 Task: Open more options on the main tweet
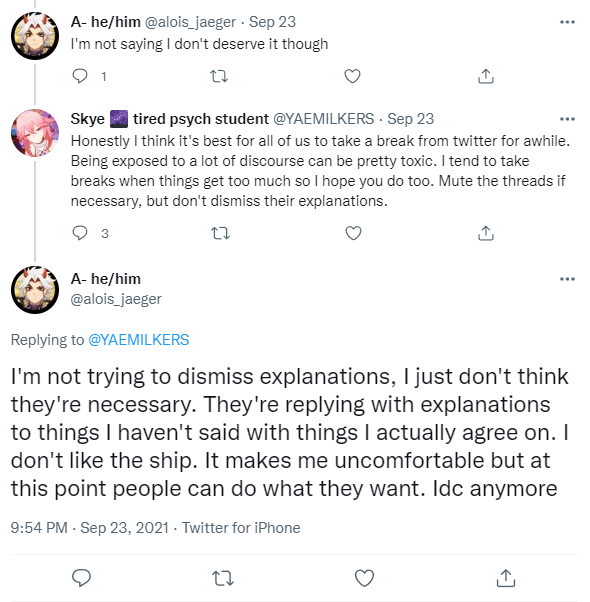tap(567, 279)
